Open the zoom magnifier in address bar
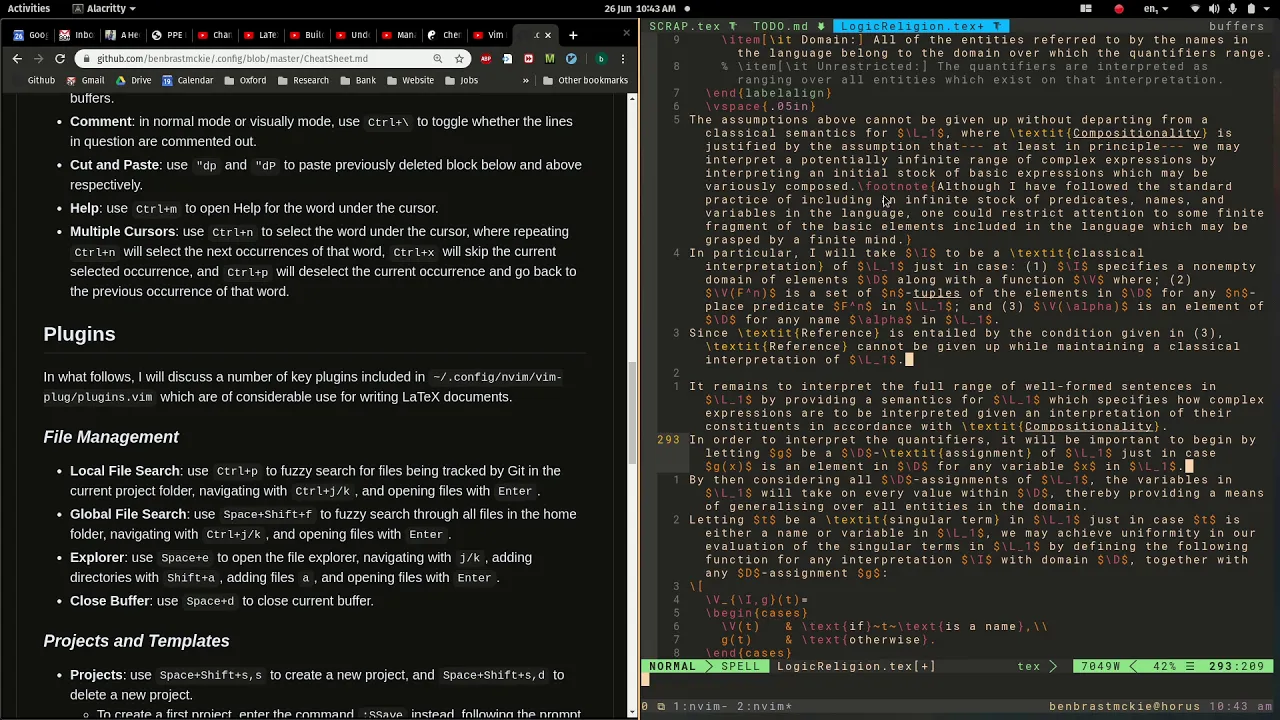The width and height of the screenshot is (1280, 720). (x=438, y=59)
